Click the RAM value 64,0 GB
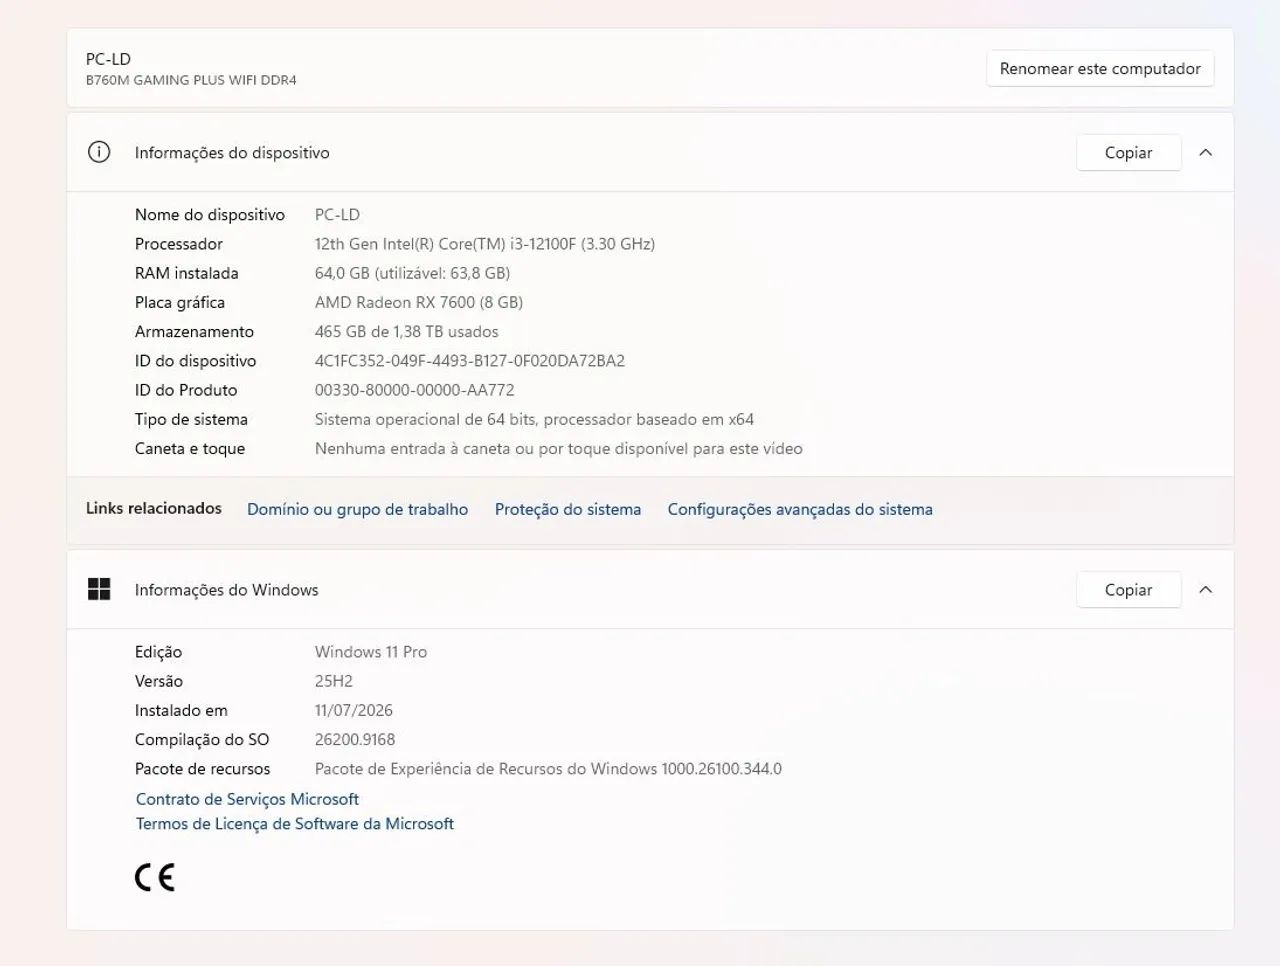This screenshot has height=966, width=1280. (x=412, y=272)
